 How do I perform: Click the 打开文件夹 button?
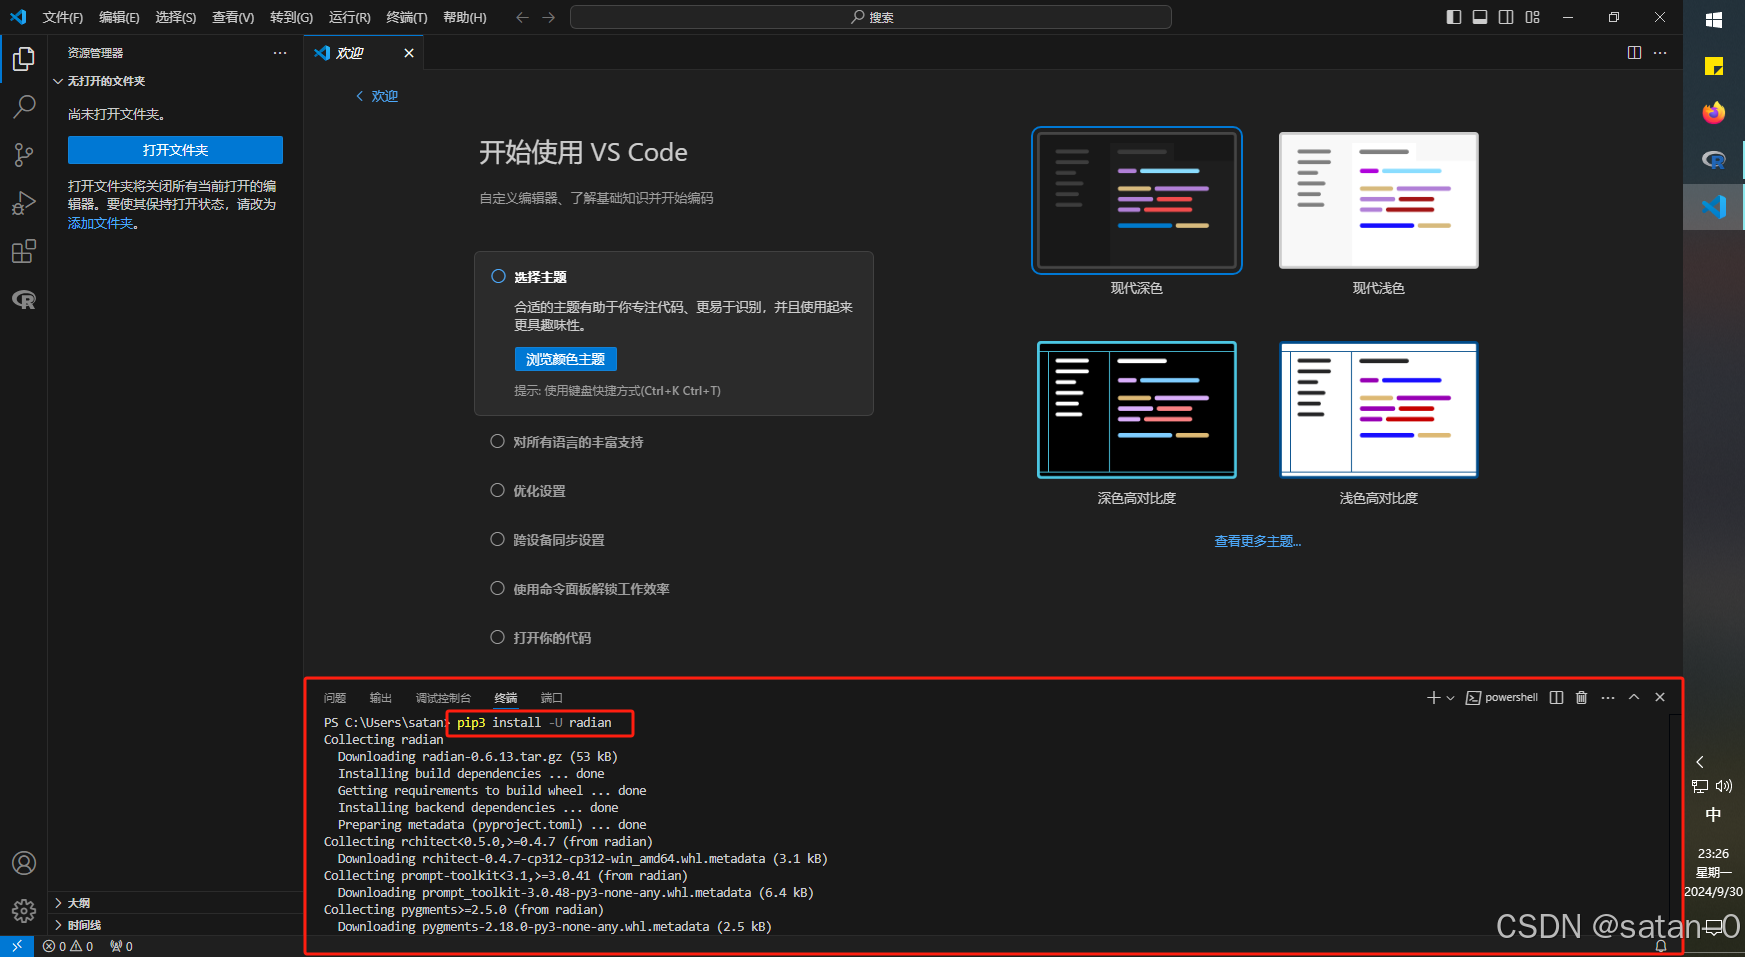click(x=175, y=150)
